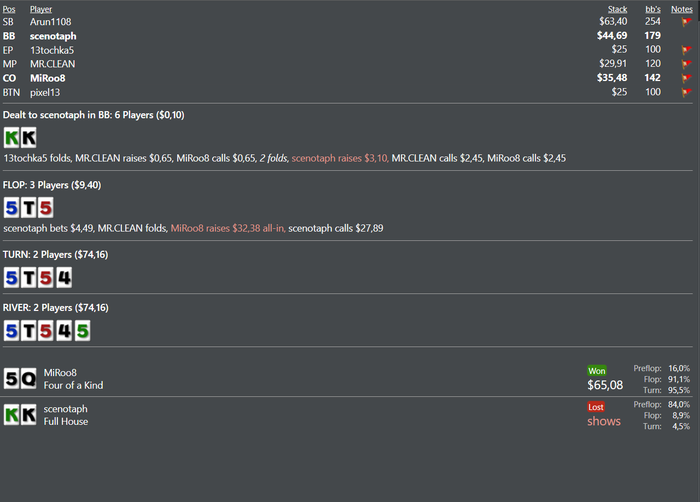The height and width of the screenshot is (502, 700).
Task: Click the green King hole card
Action: [12, 137]
